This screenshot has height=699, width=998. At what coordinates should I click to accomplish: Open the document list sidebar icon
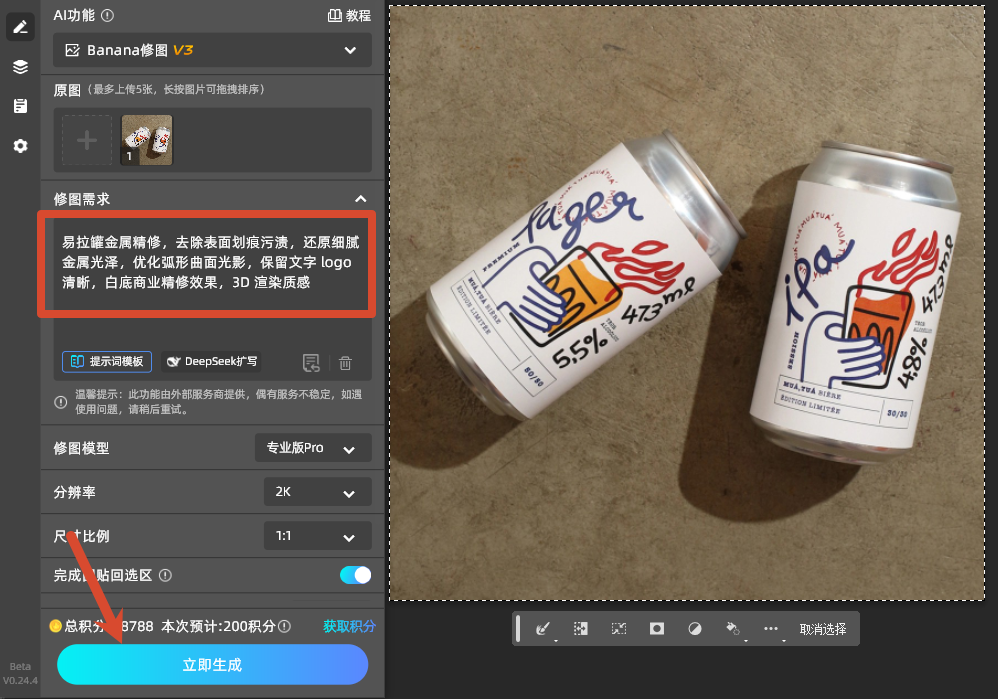pyautogui.click(x=20, y=106)
